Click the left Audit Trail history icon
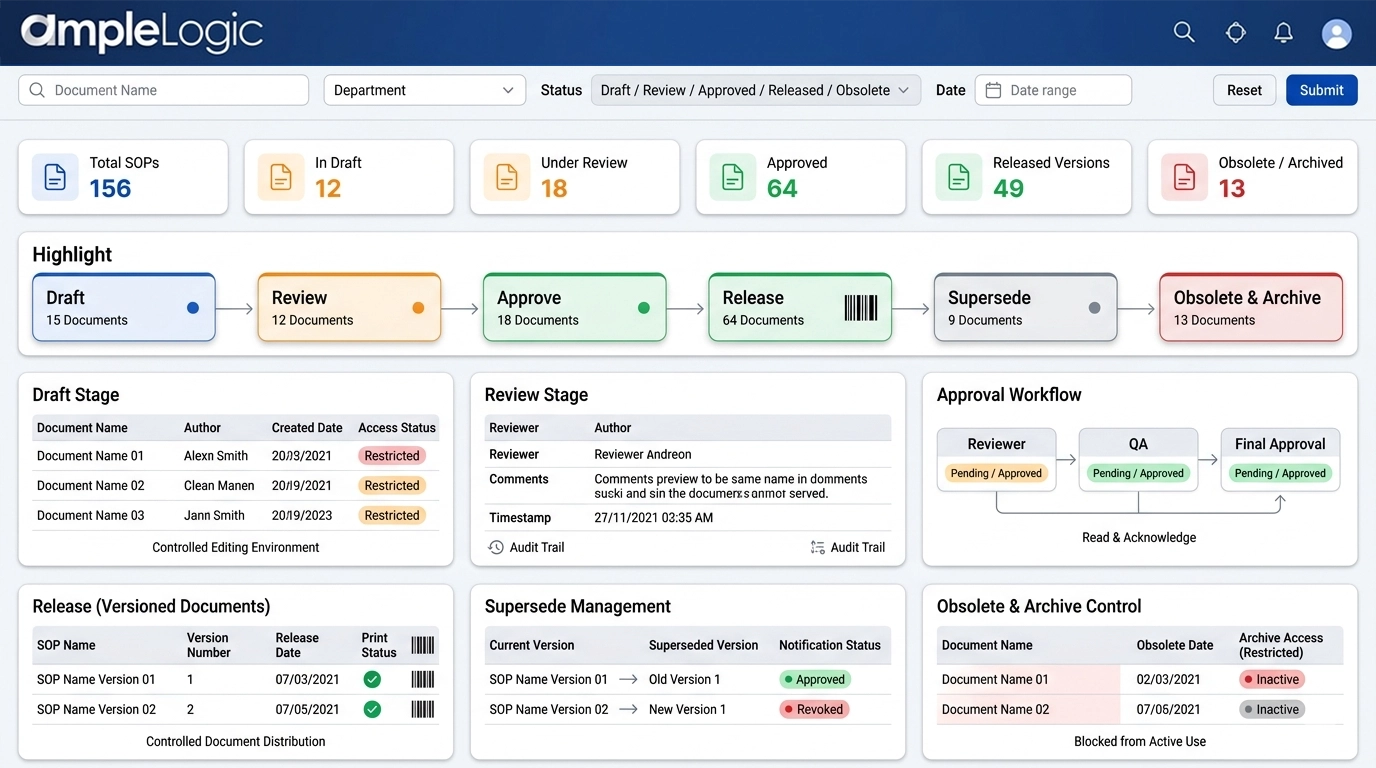The width and height of the screenshot is (1376, 768). [x=496, y=547]
